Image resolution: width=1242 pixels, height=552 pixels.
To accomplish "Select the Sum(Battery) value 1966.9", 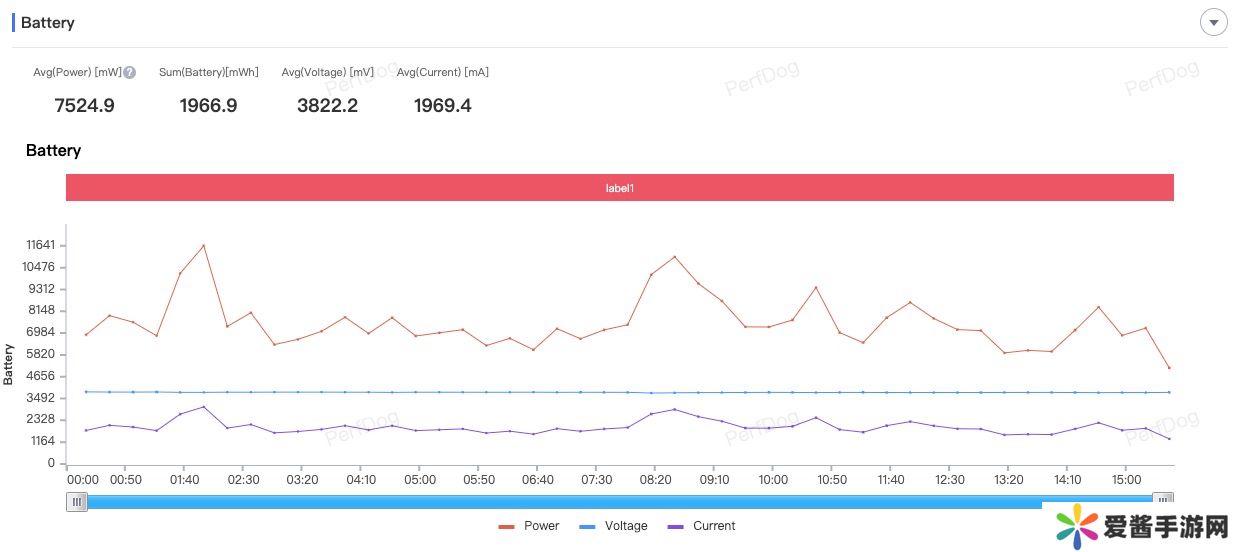I will click(x=208, y=106).
